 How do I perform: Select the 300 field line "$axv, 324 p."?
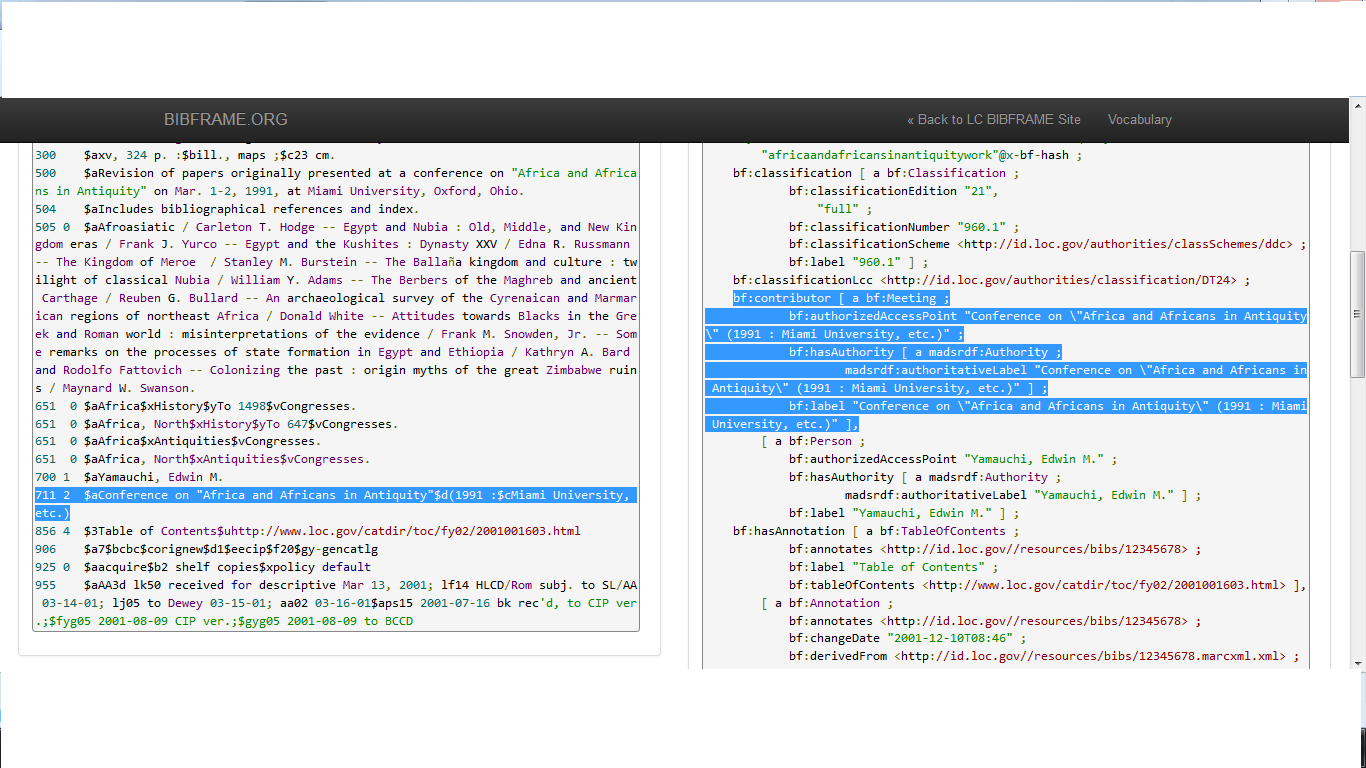[185, 155]
